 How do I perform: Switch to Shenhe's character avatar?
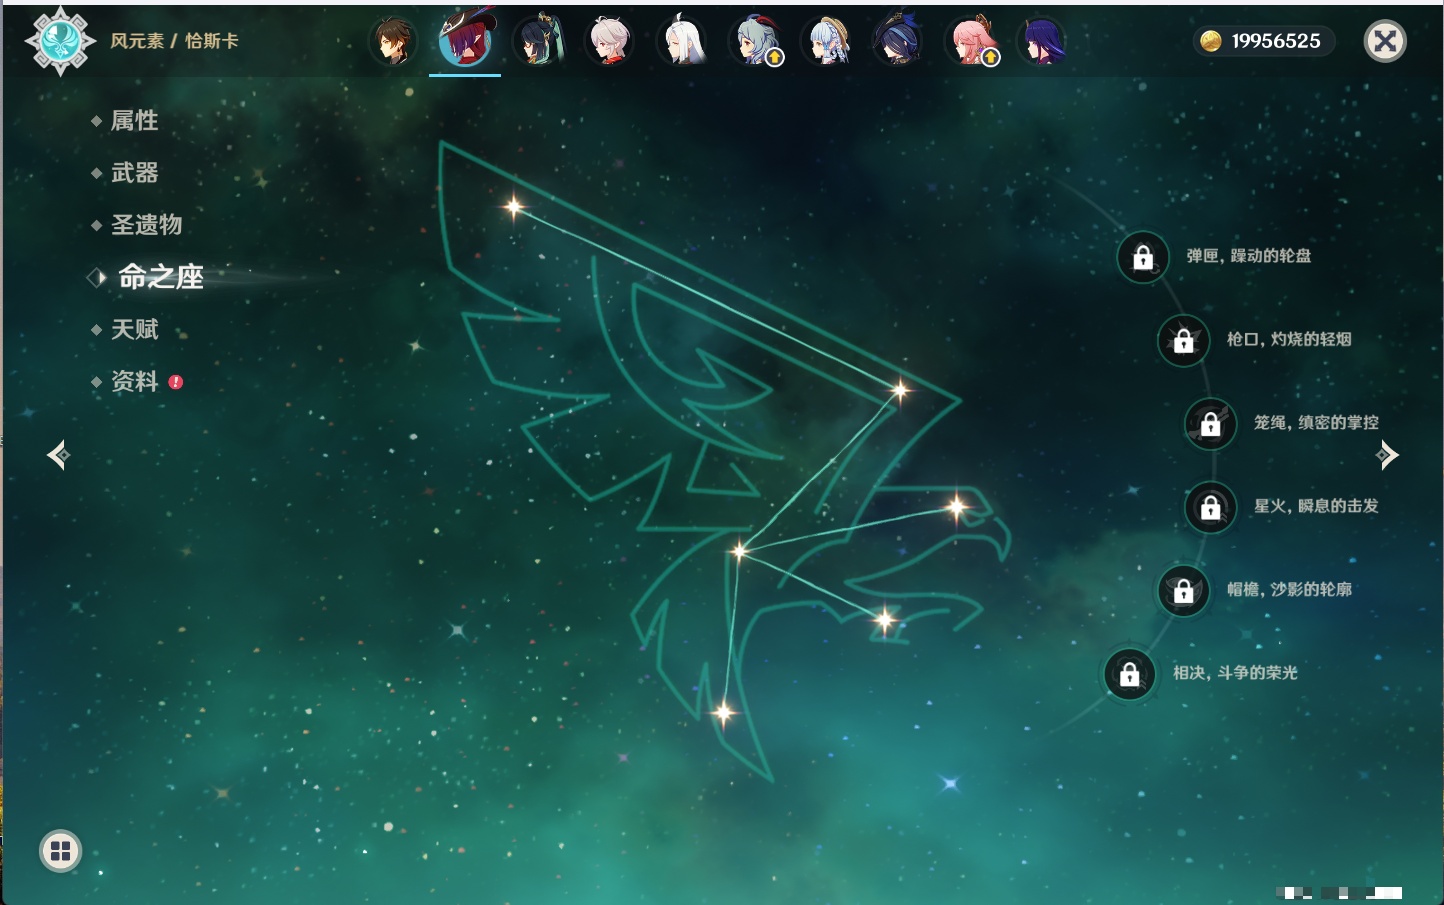coord(682,42)
